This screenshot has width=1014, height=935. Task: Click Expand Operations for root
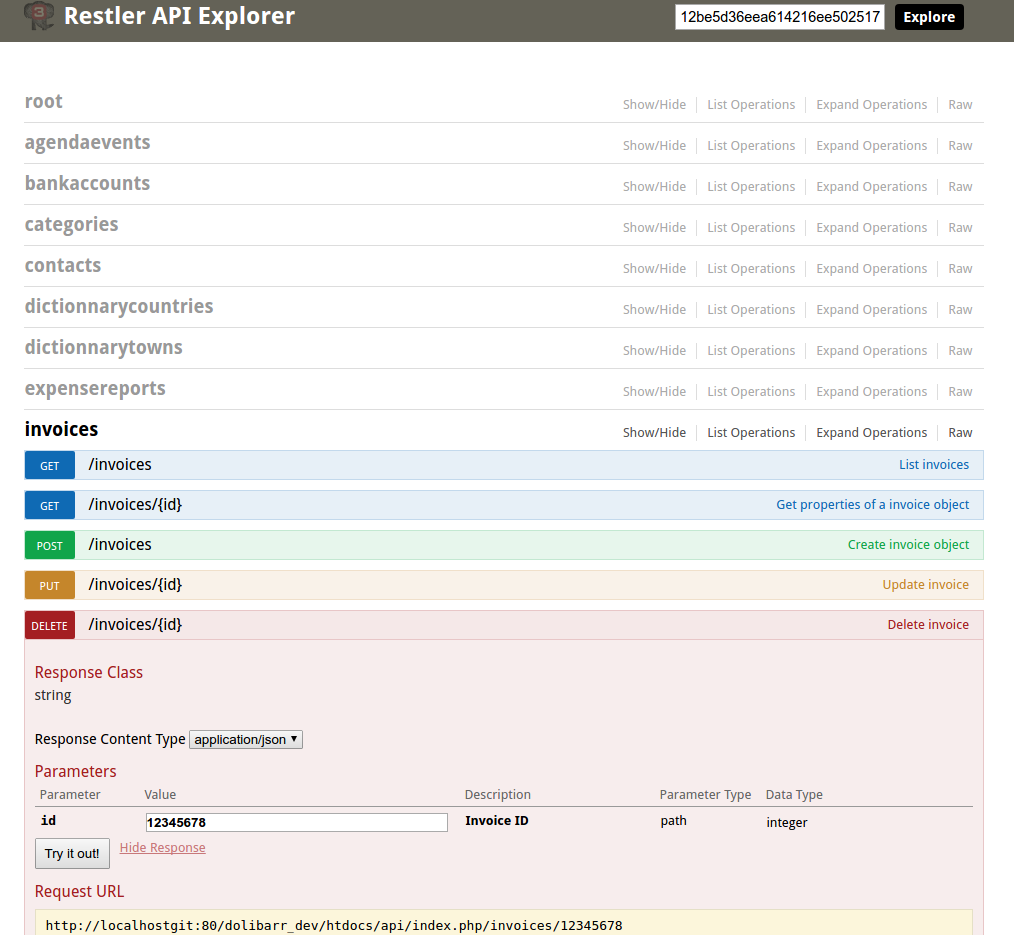coord(871,105)
